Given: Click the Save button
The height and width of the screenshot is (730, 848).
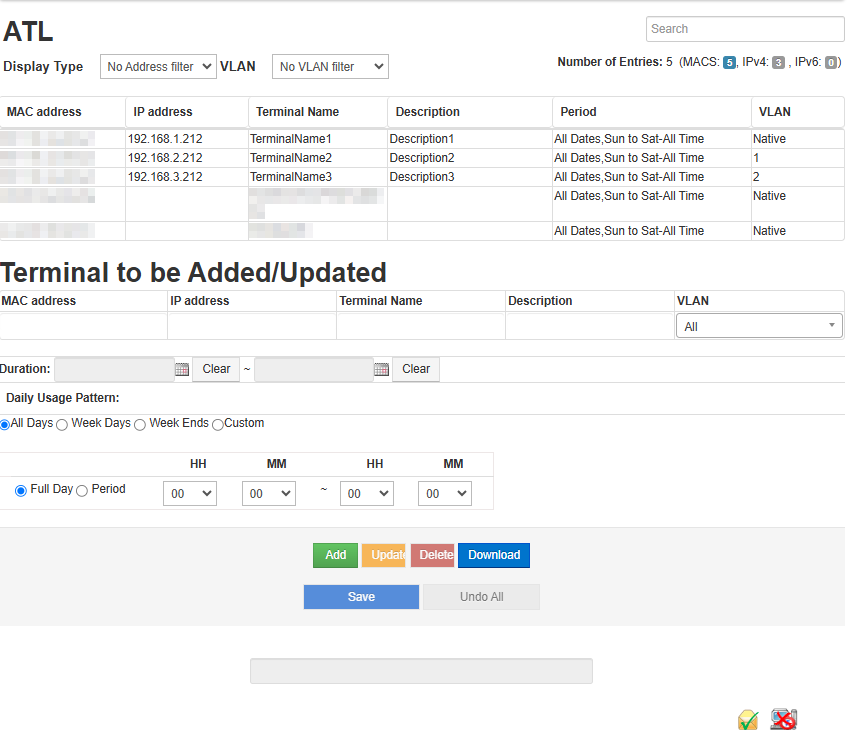Looking at the screenshot, I should (361, 597).
